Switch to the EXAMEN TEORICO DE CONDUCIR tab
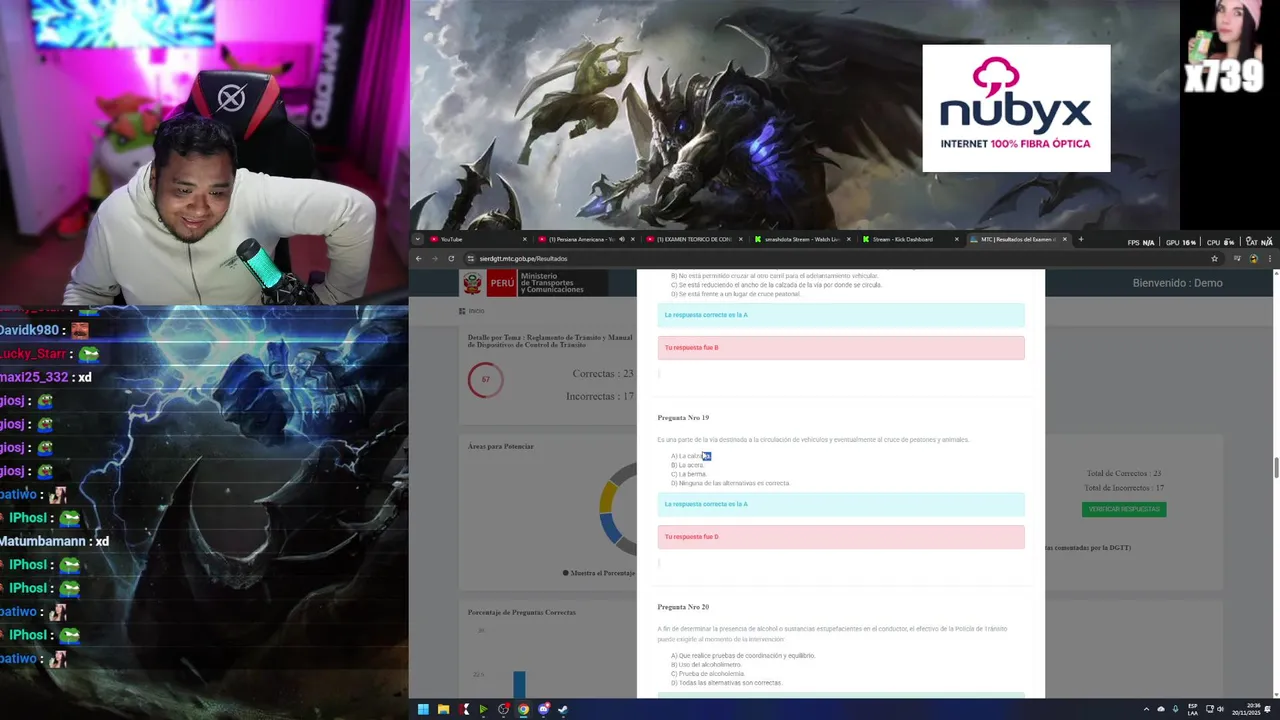The height and width of the screenshot is (720, 1280). click(x=694, y=239)
